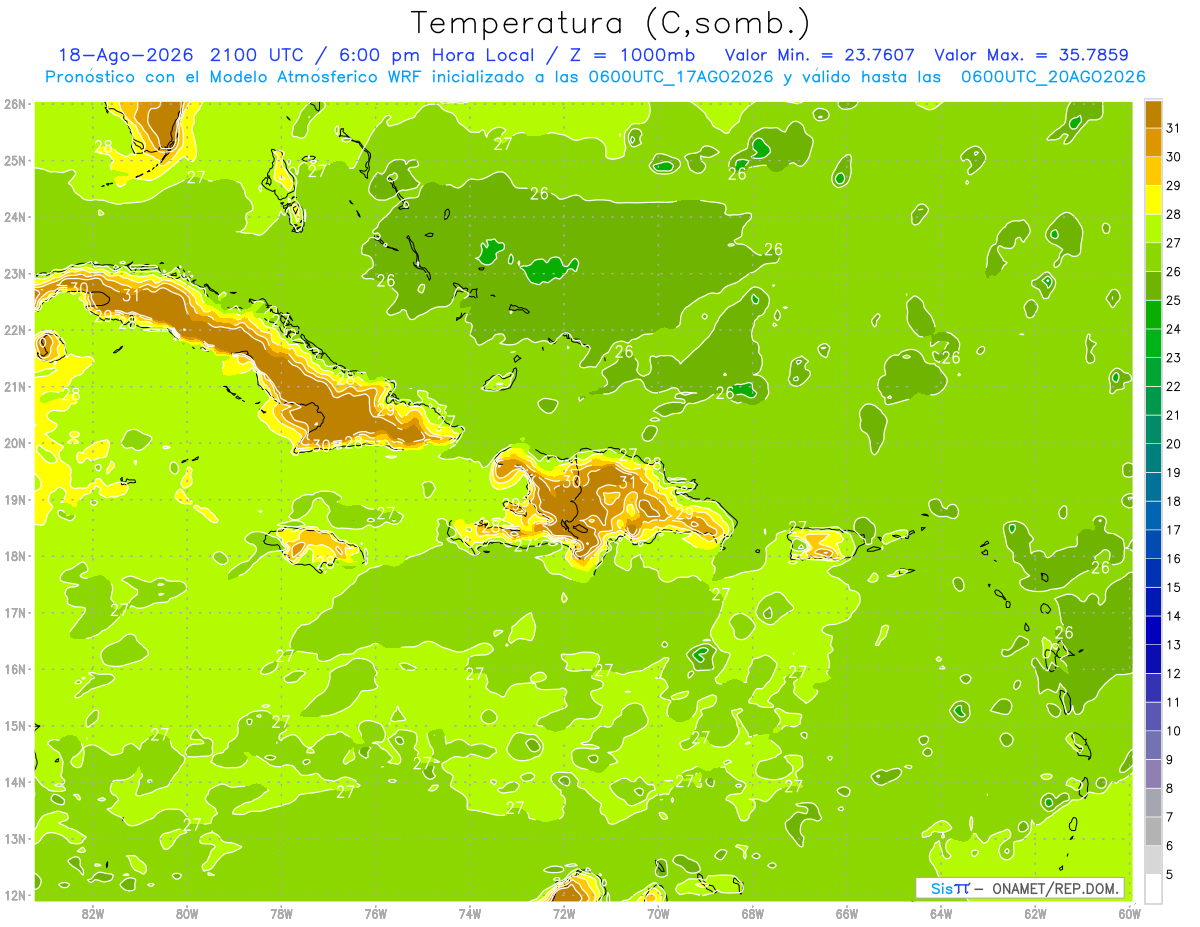
Task: Click the legend scale label 13
Action: tap(1174, 645)
